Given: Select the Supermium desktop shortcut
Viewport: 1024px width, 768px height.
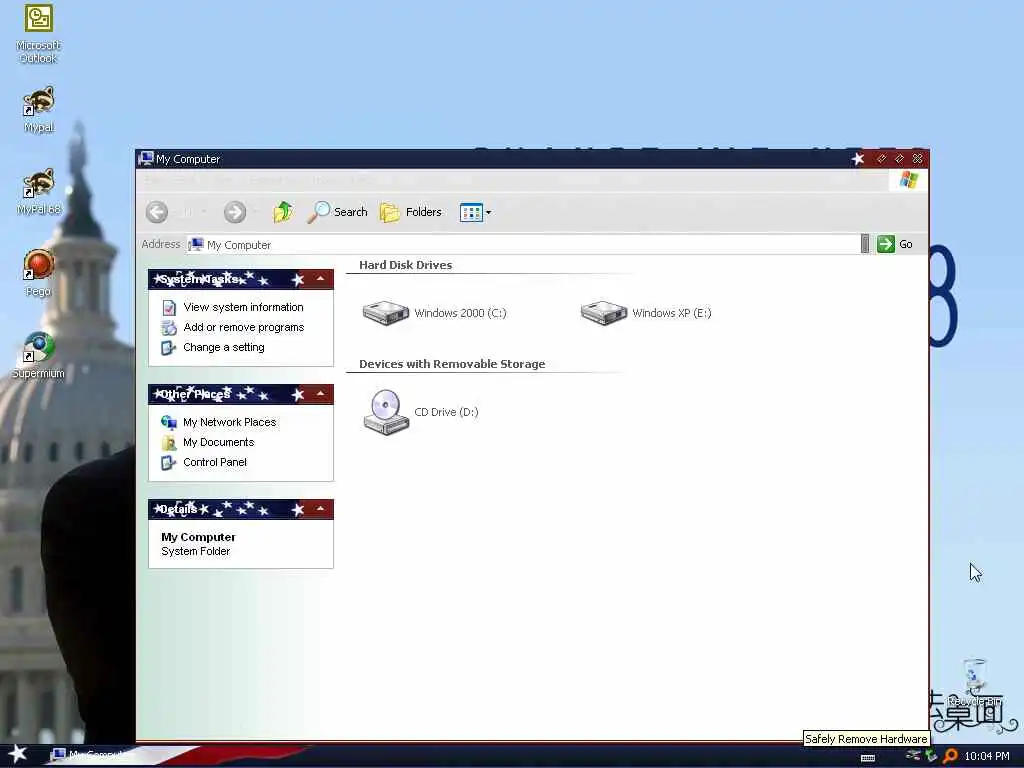Looking at the screenshot, I should point(39,356).
